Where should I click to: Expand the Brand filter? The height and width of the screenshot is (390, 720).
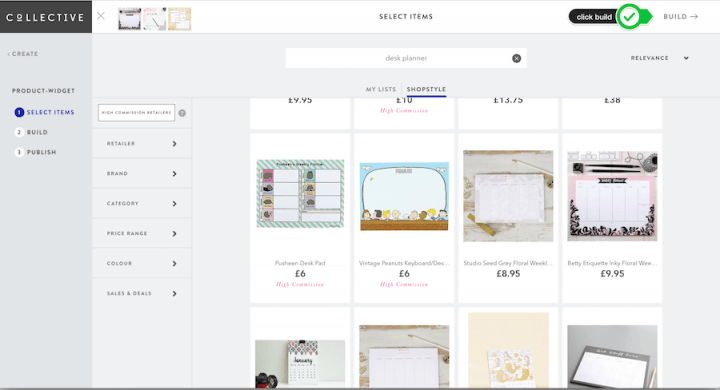click(x=142, y=174)
